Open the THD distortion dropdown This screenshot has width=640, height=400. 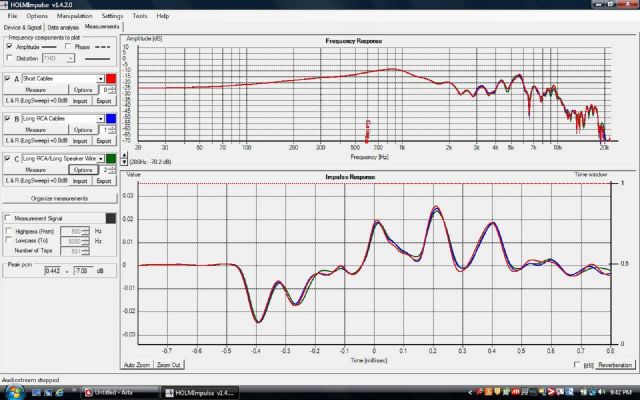coord(70,58)
